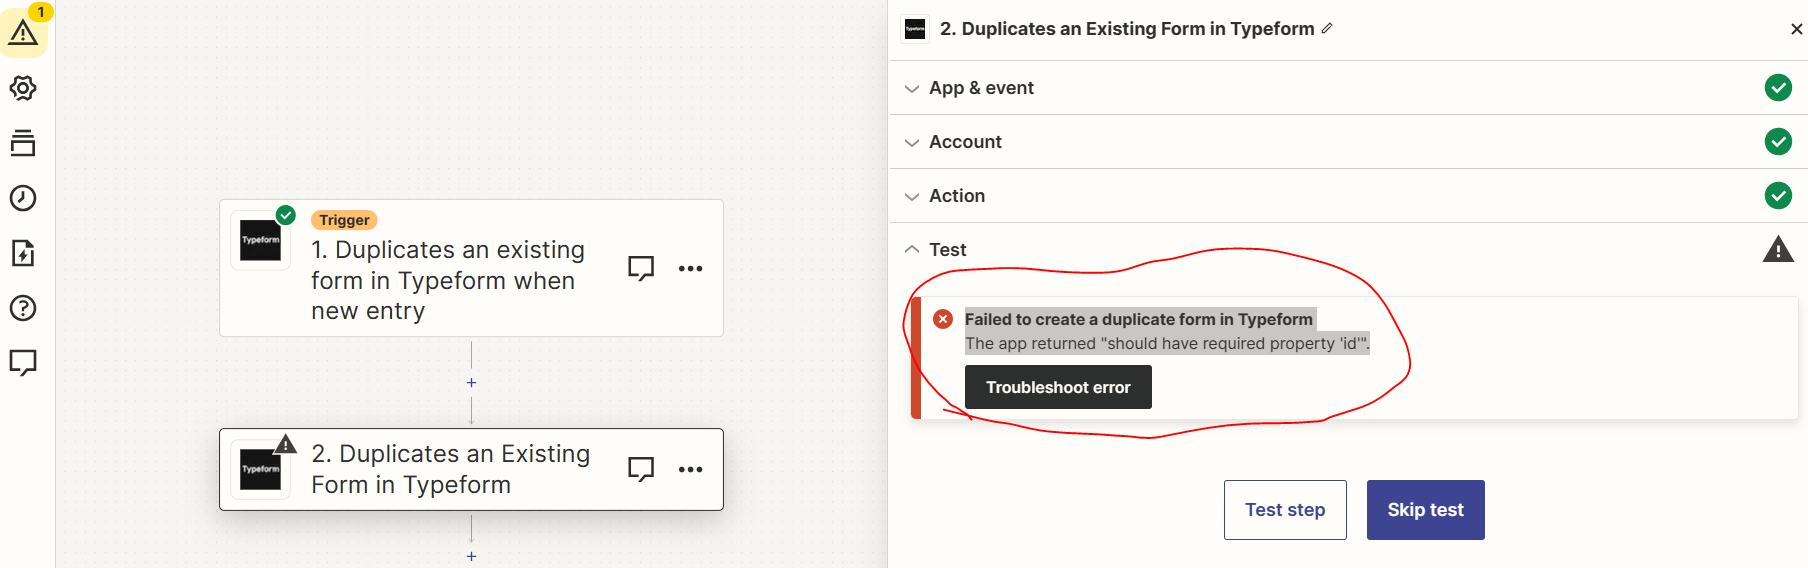The height and width of the screenshot is (568, 1808).
Task: Click Test step button
Action: [x=1285, y=510]
